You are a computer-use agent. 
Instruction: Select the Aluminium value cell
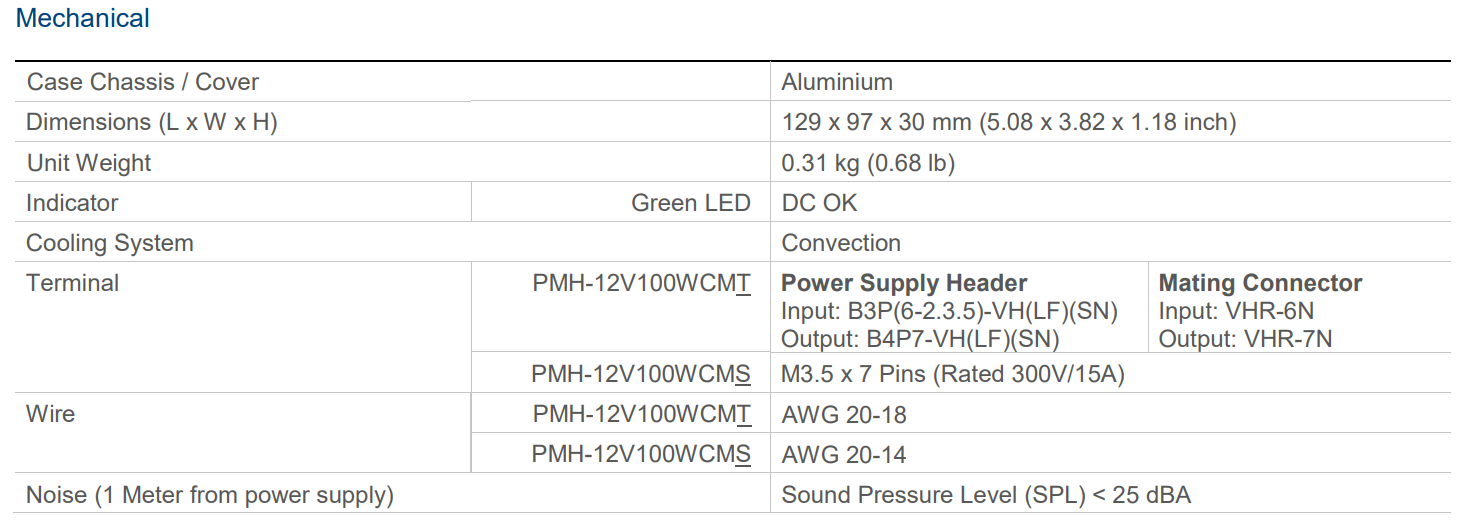(x=837, y=82)
